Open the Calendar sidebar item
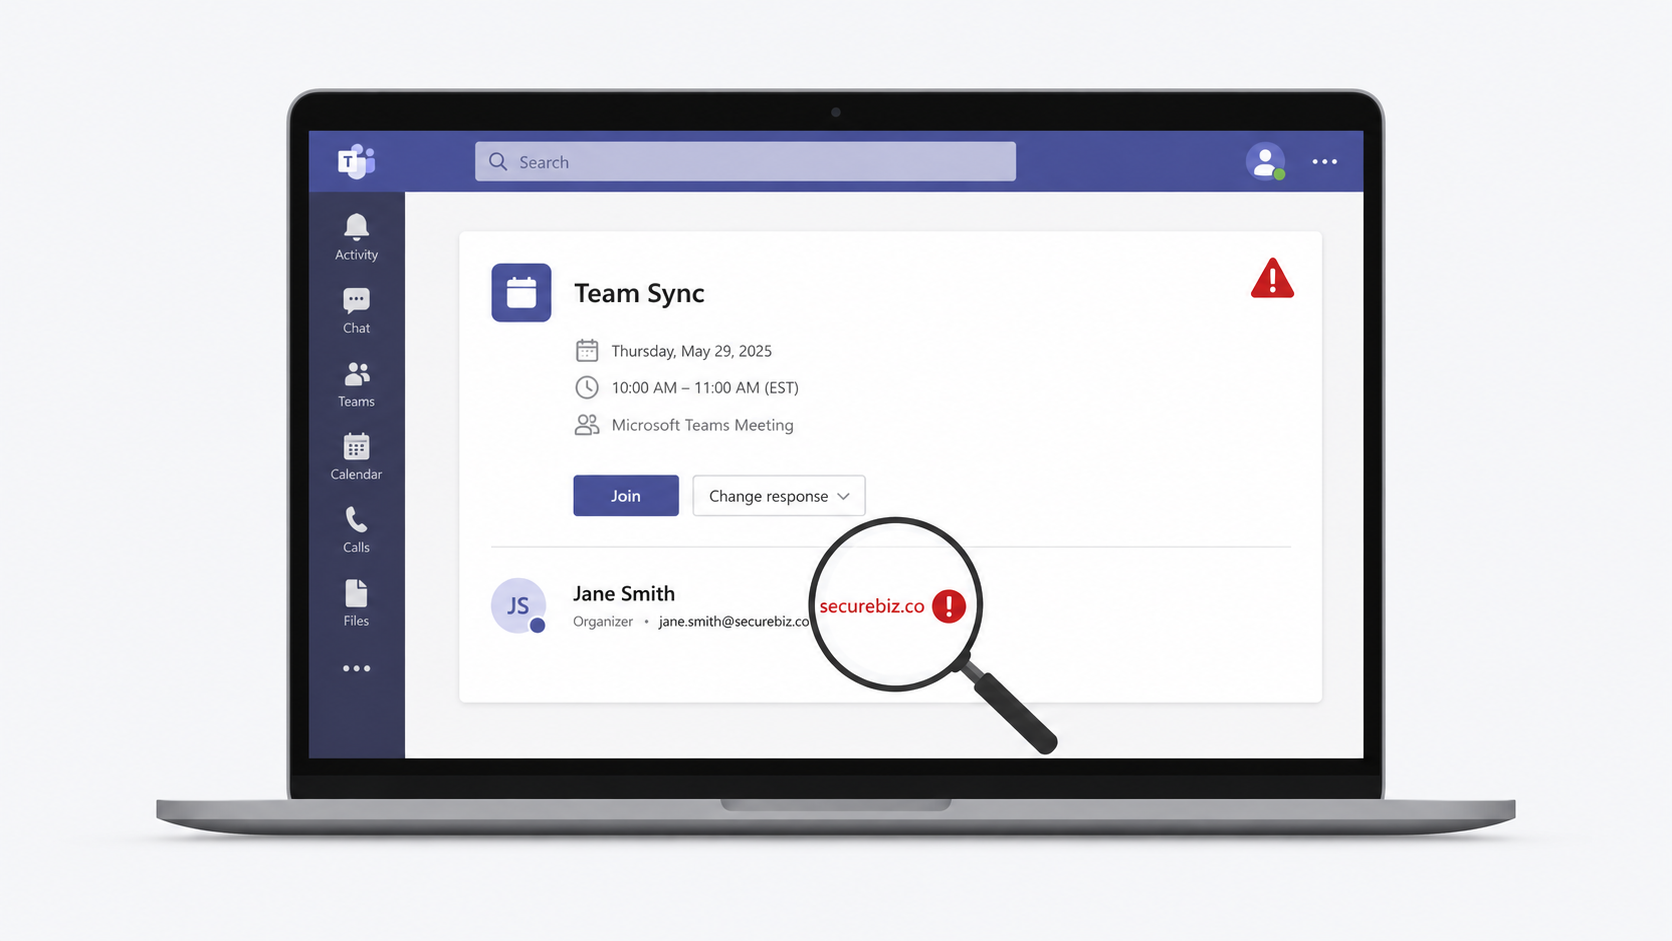1672x941 pixels. click(x=356, y=457)
